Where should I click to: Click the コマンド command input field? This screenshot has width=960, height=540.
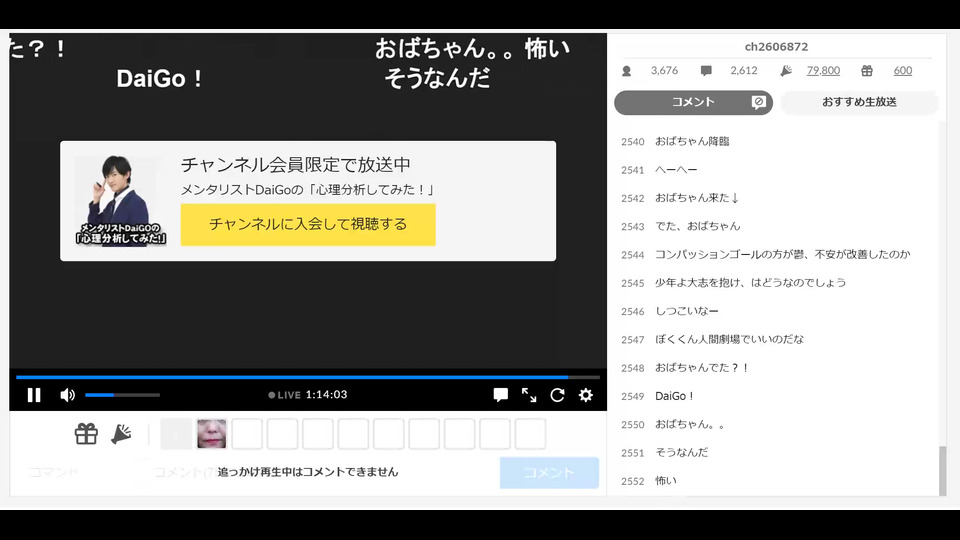[80, 472]
